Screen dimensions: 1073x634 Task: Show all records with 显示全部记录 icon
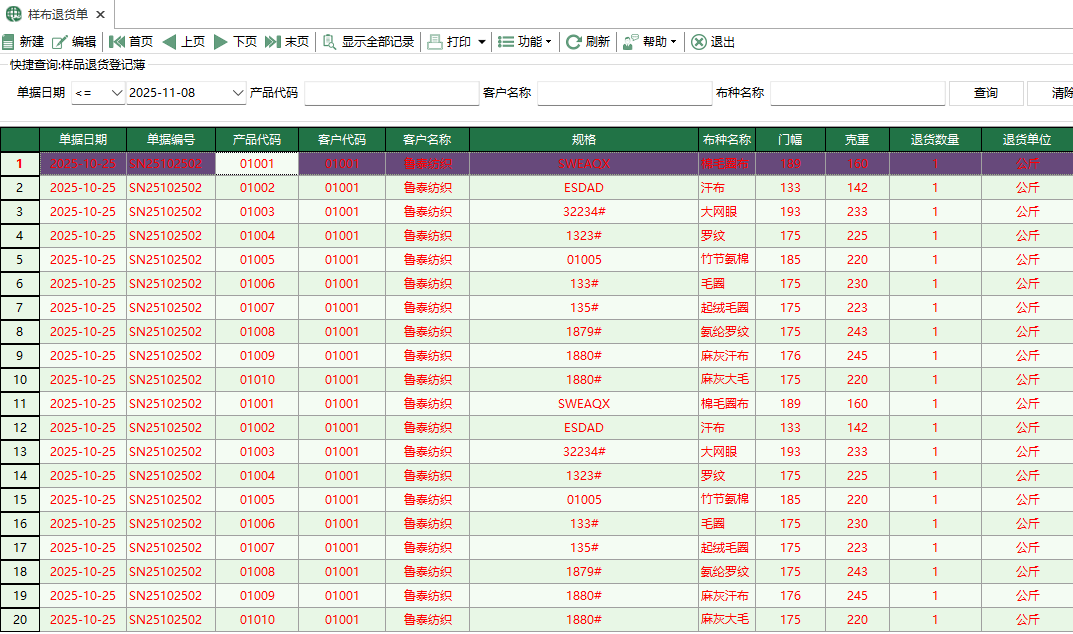[x=370, y=42]
